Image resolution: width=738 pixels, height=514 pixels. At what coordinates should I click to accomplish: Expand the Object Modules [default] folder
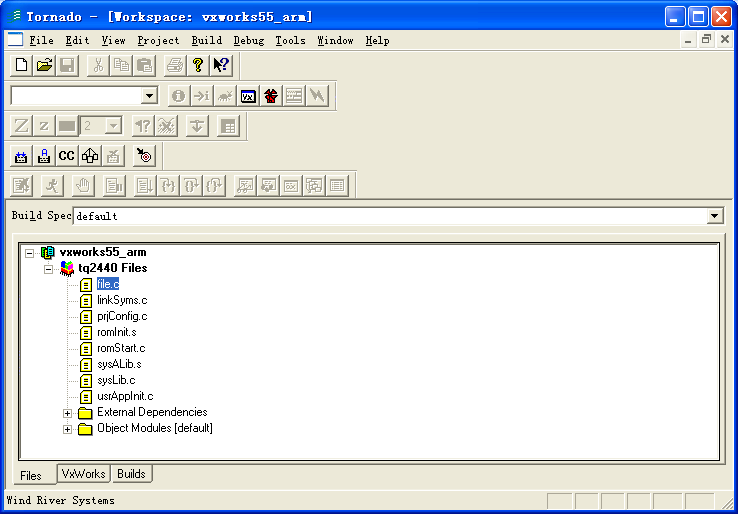click(67, 429)
